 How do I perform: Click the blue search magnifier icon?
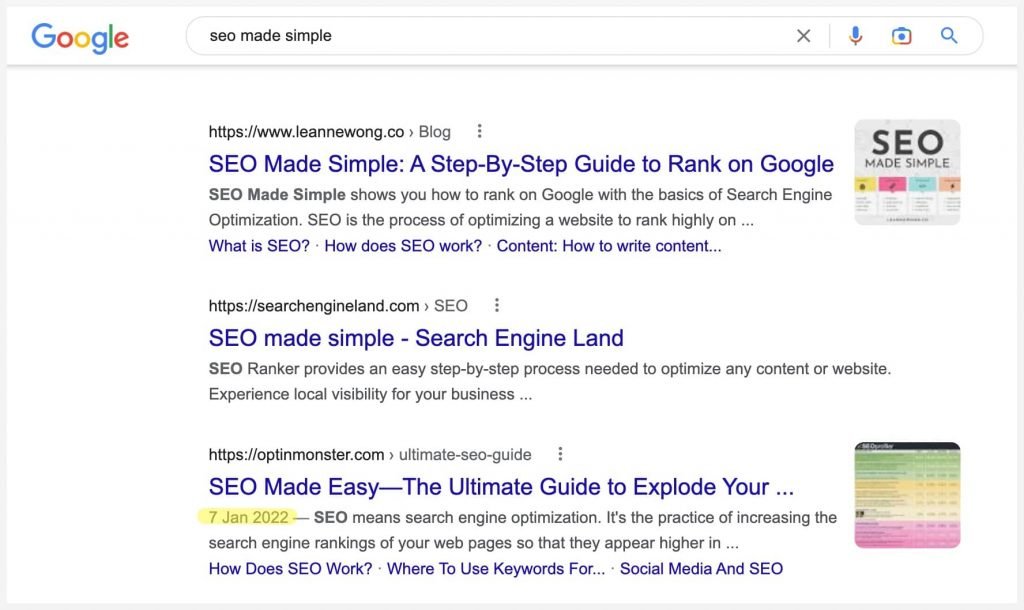(948, 35)
